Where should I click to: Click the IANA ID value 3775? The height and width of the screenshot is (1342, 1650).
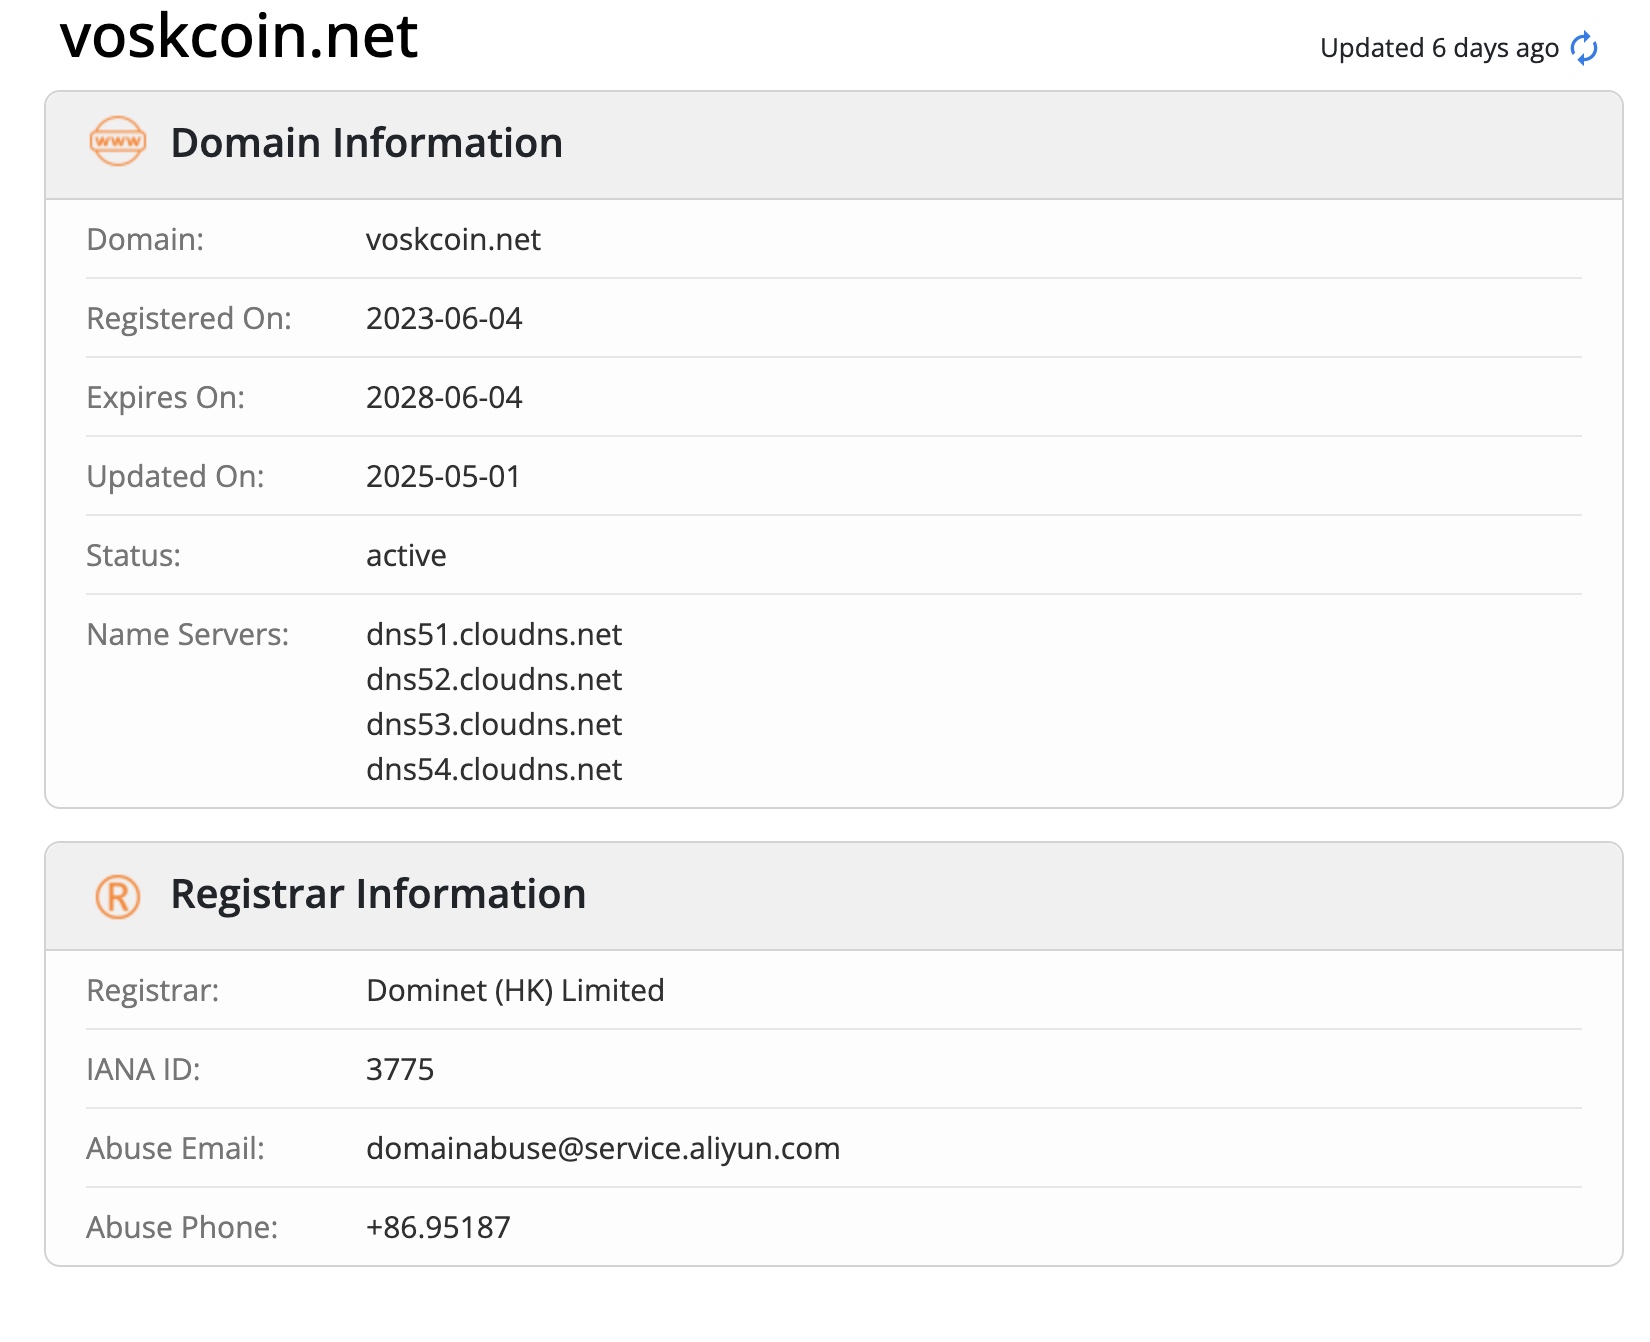(x=400, y=1070)
